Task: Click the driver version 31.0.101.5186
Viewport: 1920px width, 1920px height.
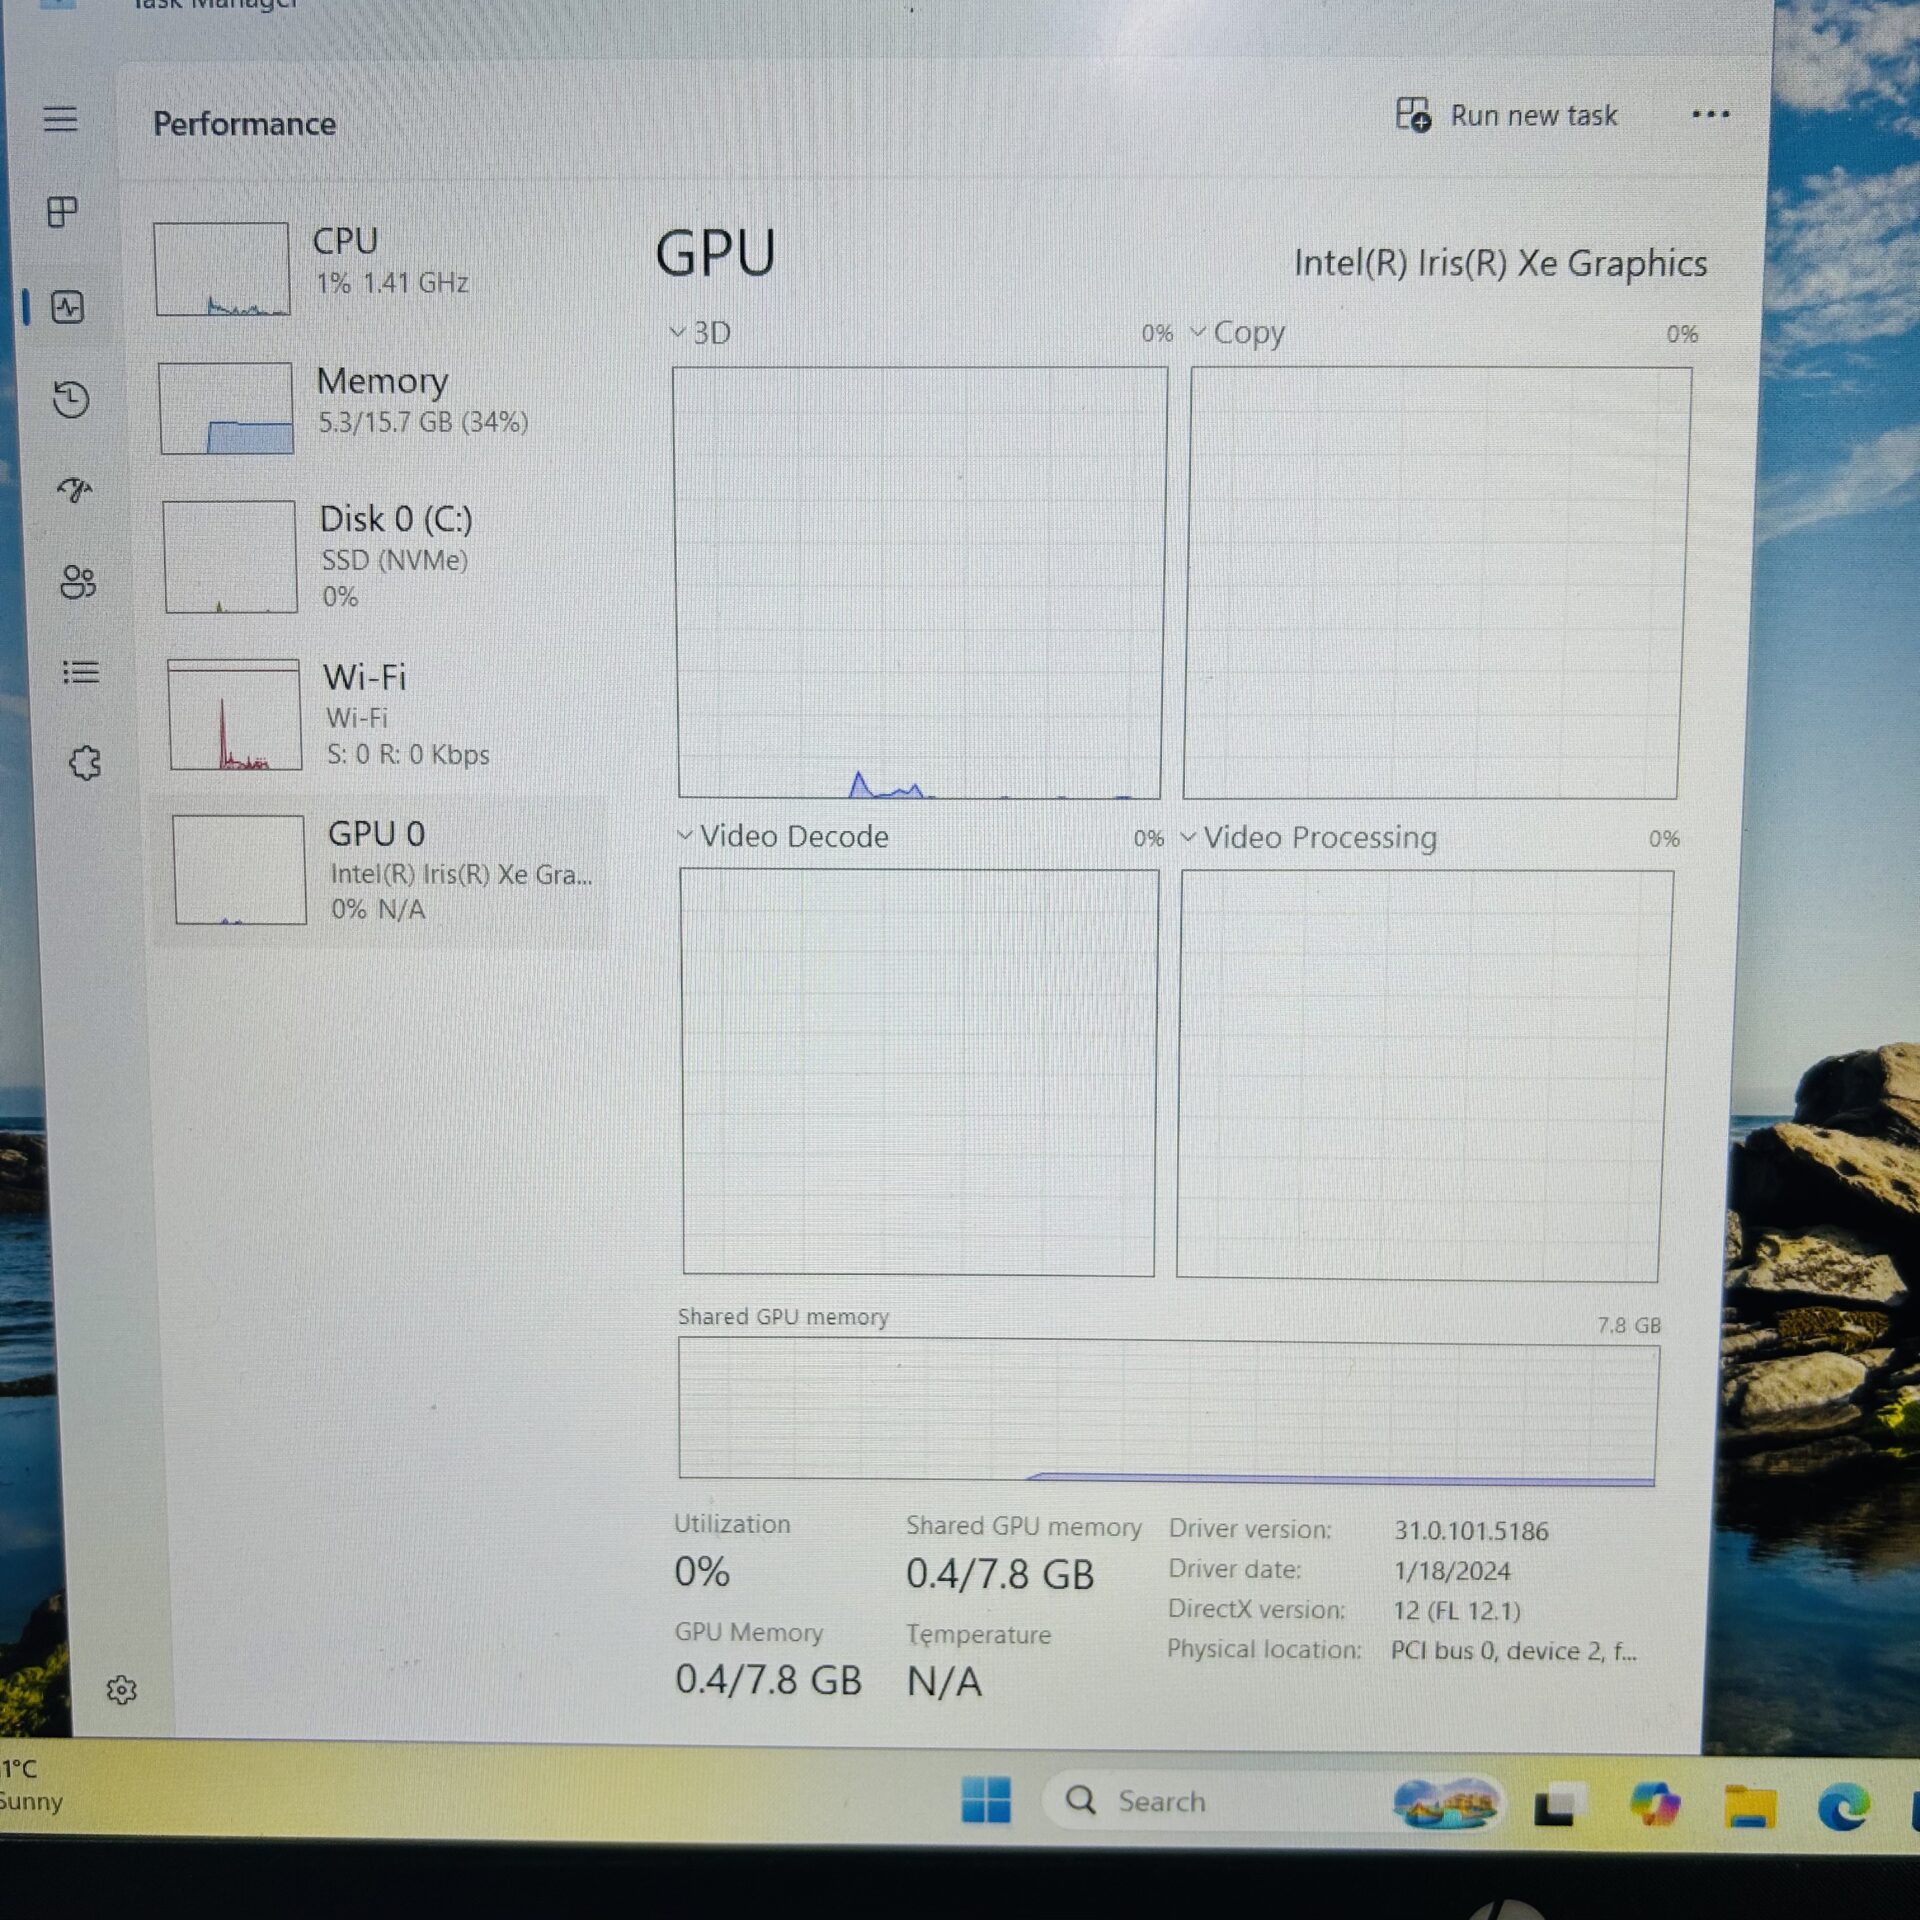Action: click(1471, 1530)
